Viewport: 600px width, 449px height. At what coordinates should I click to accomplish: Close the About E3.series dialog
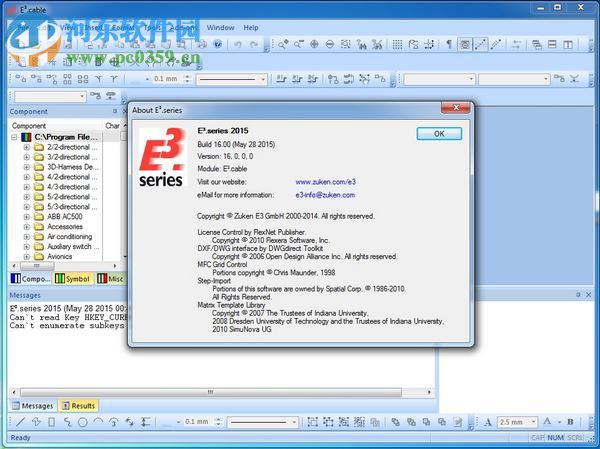point(455,108)
